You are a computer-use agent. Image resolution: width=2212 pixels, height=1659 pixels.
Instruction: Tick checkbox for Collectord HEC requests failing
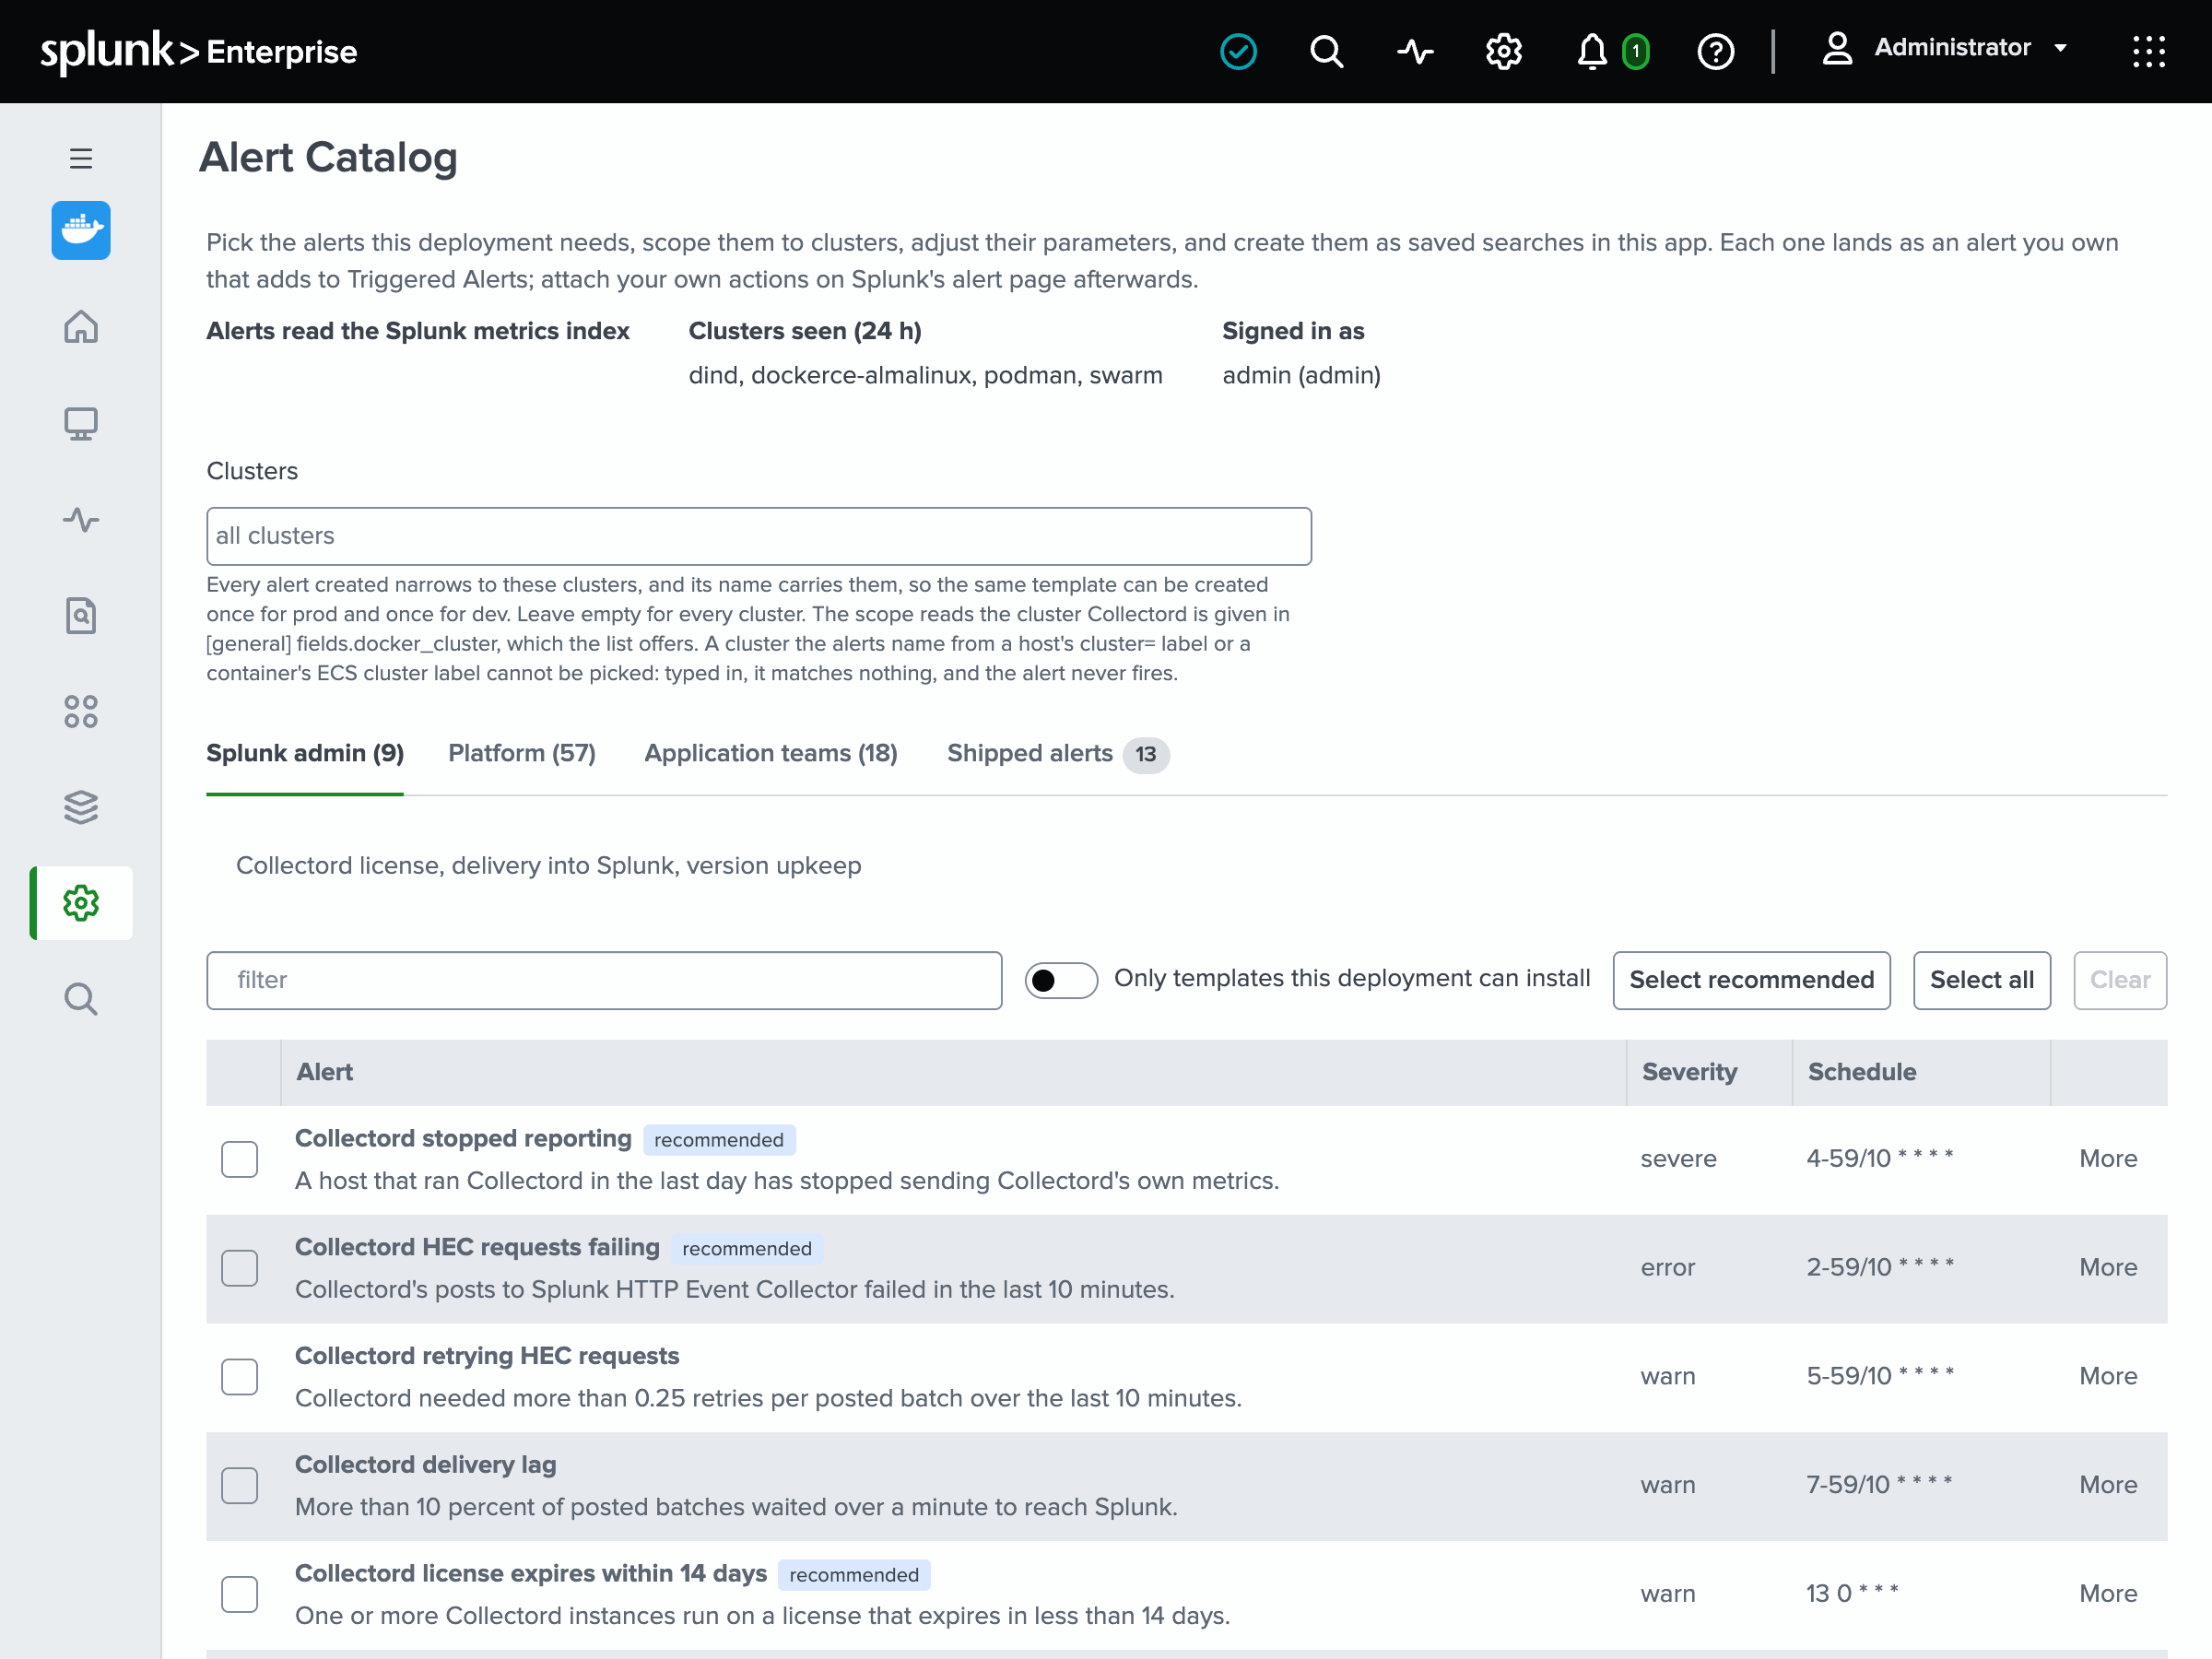[239, 1268]
